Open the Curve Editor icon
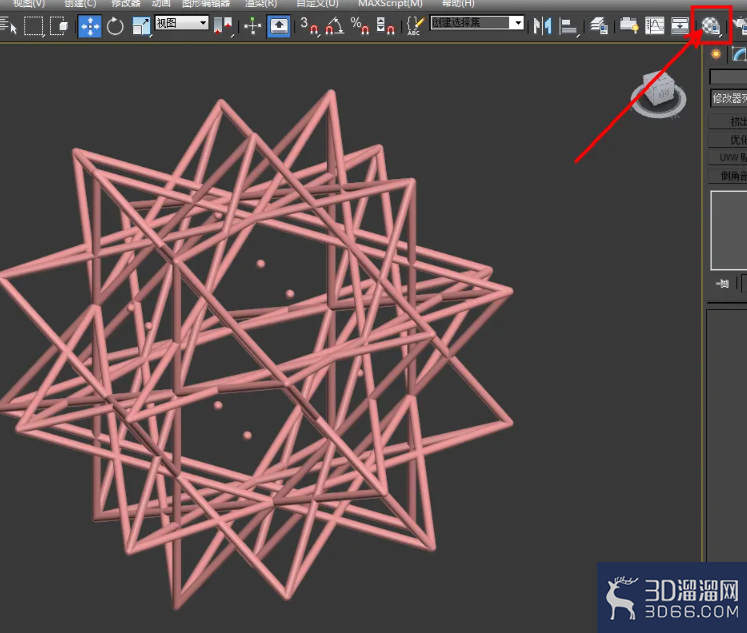Viewport: 747px width, 633px height. (x=655, y=26)
